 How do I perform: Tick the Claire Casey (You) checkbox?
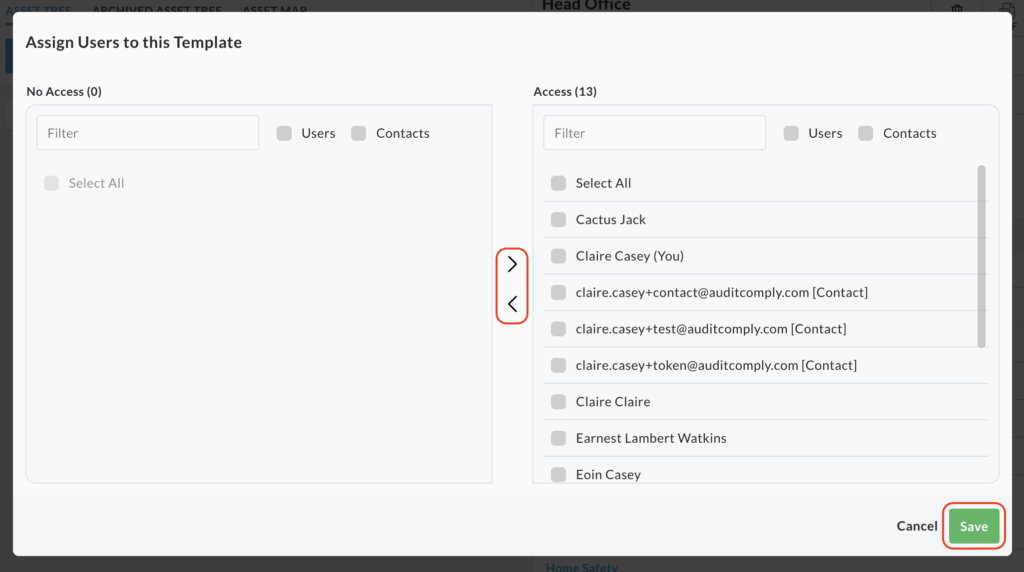[558, 256]
